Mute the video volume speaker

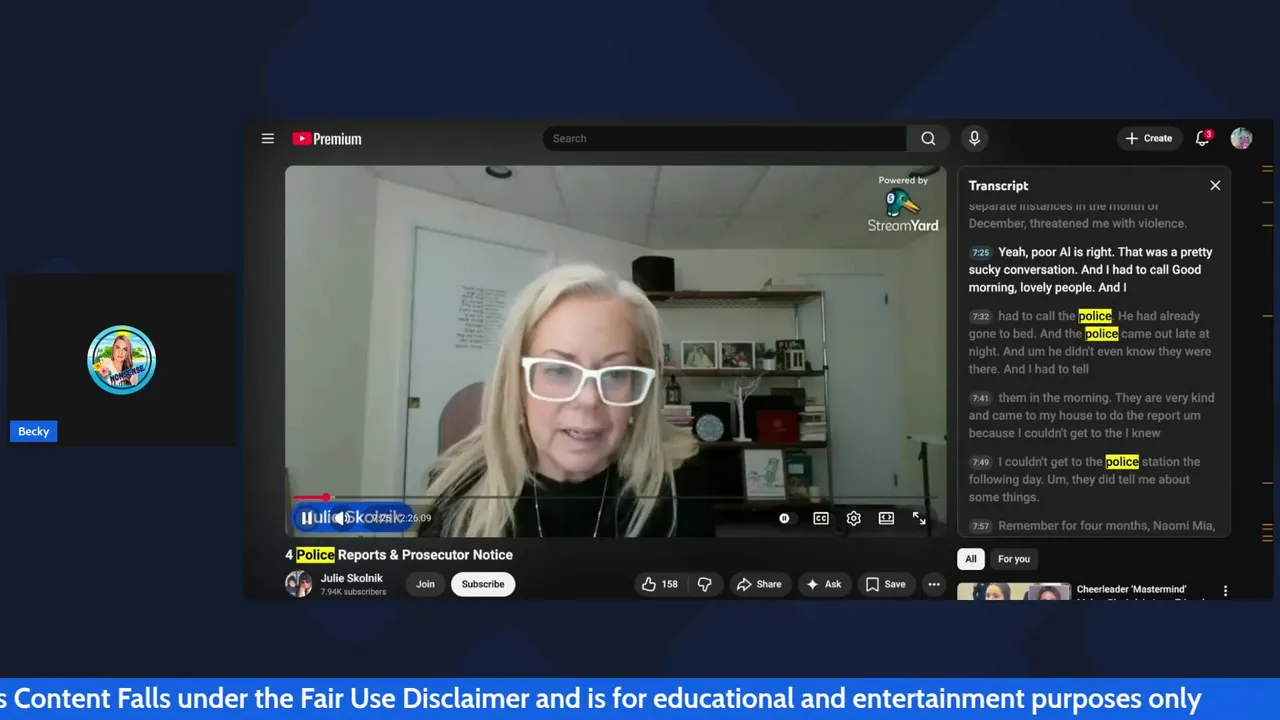340,518
